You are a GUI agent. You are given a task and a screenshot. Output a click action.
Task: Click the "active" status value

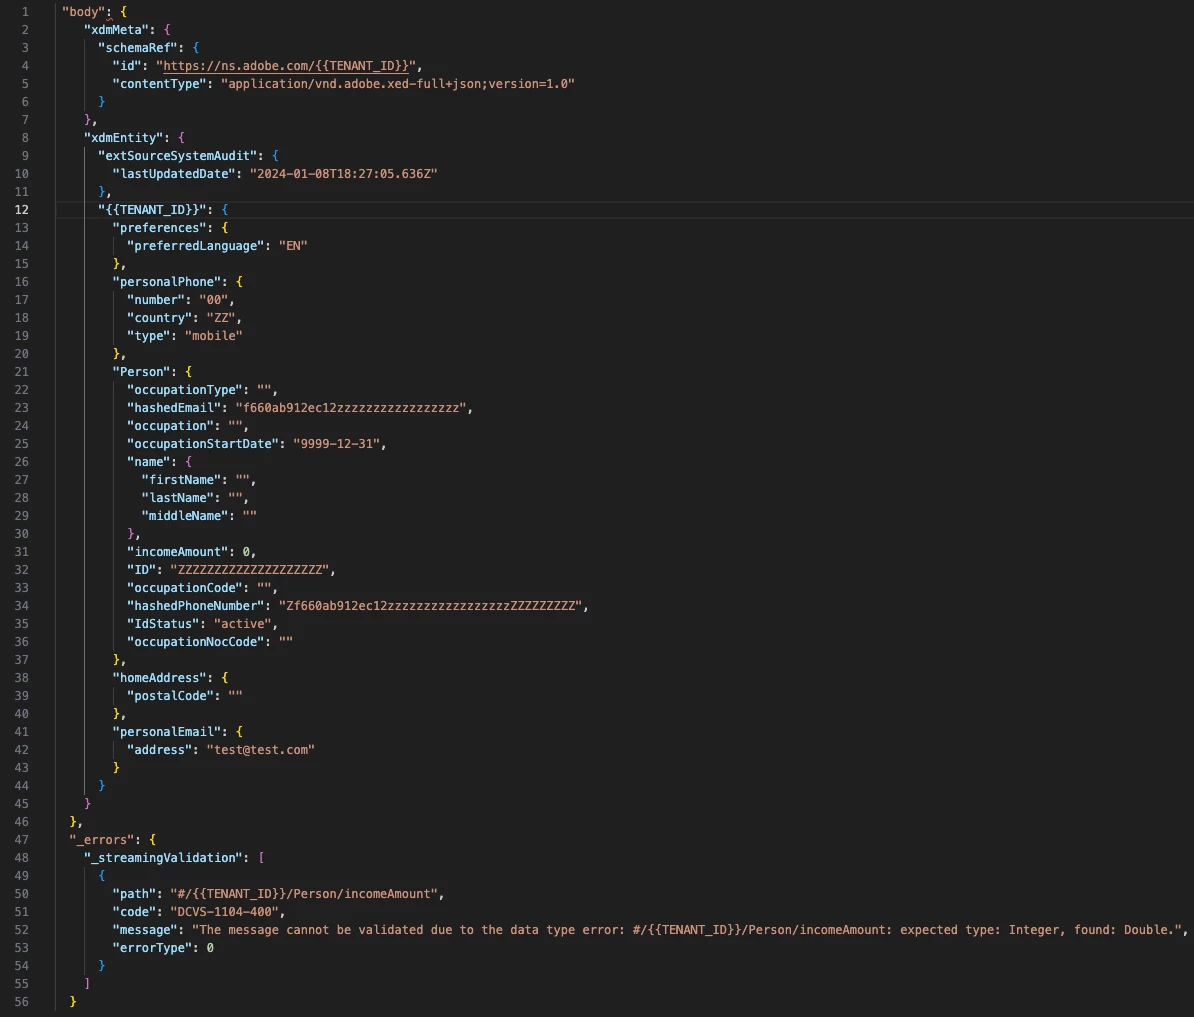[242, 625]
